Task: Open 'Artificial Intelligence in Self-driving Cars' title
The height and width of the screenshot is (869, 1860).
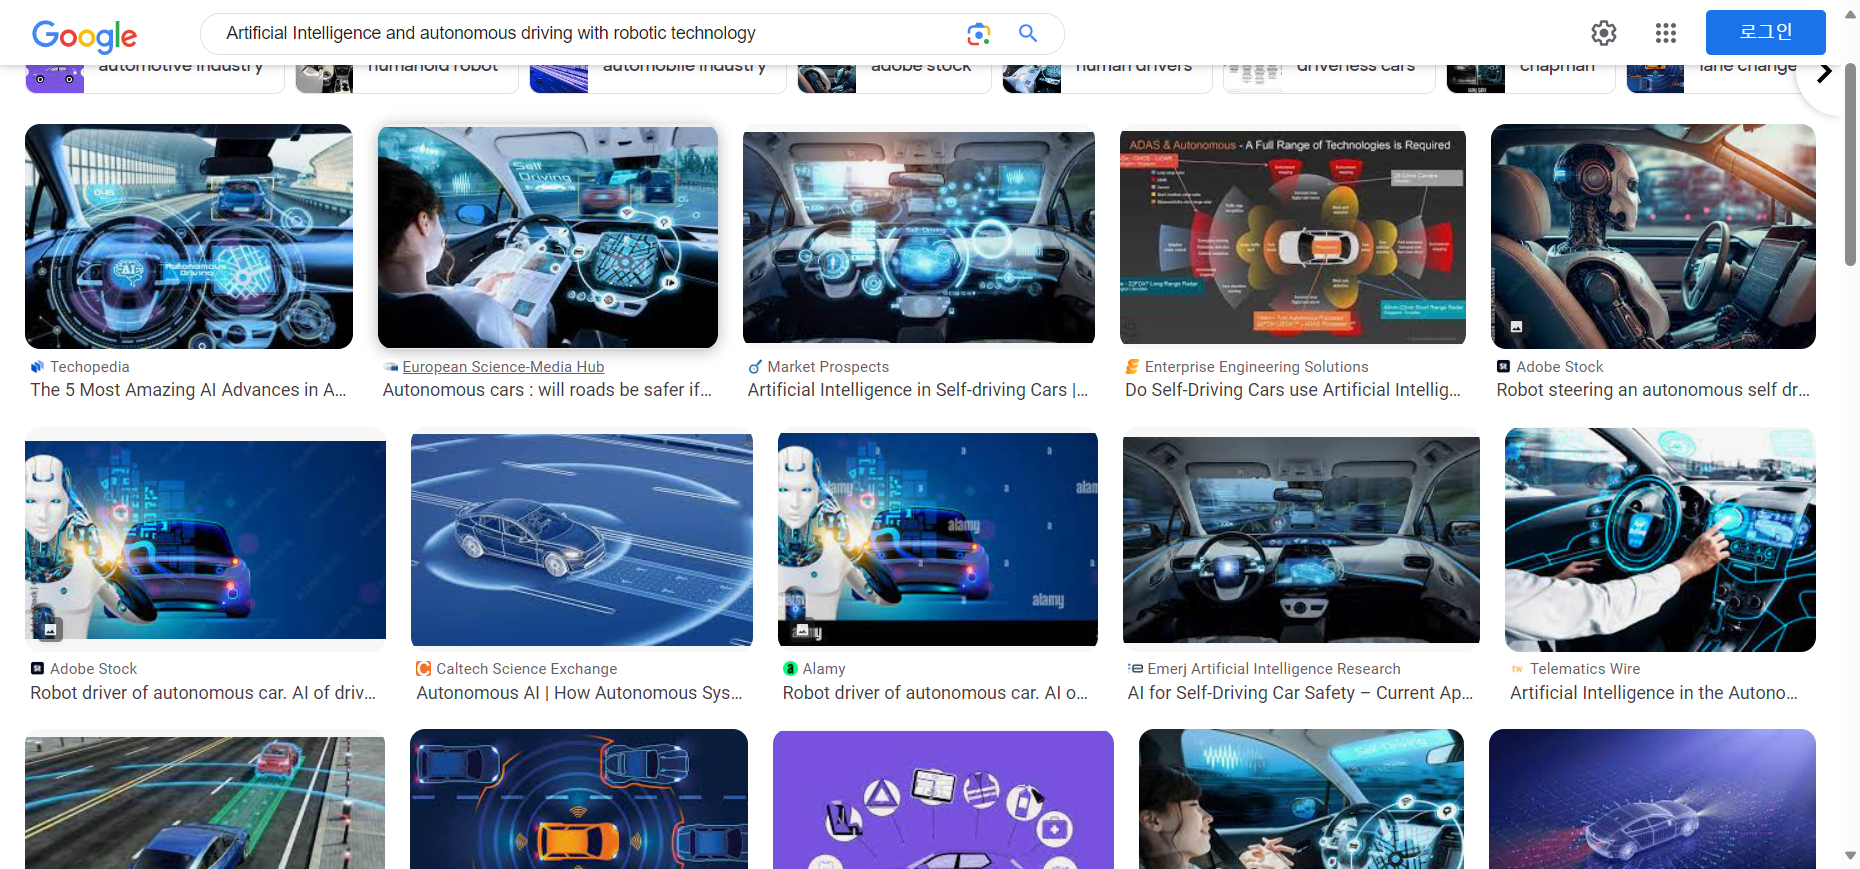Action: point(918,390)
